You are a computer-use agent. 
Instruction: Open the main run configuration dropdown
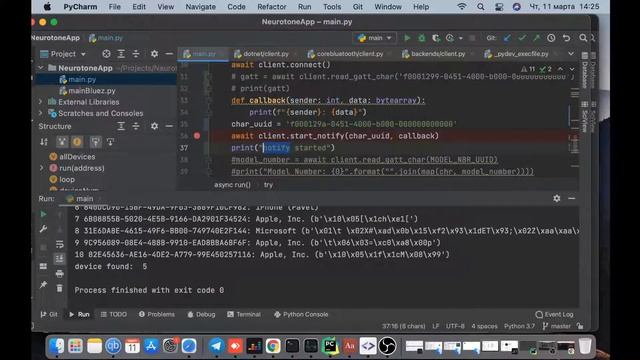pyautogui.click(x=374, y=38)
